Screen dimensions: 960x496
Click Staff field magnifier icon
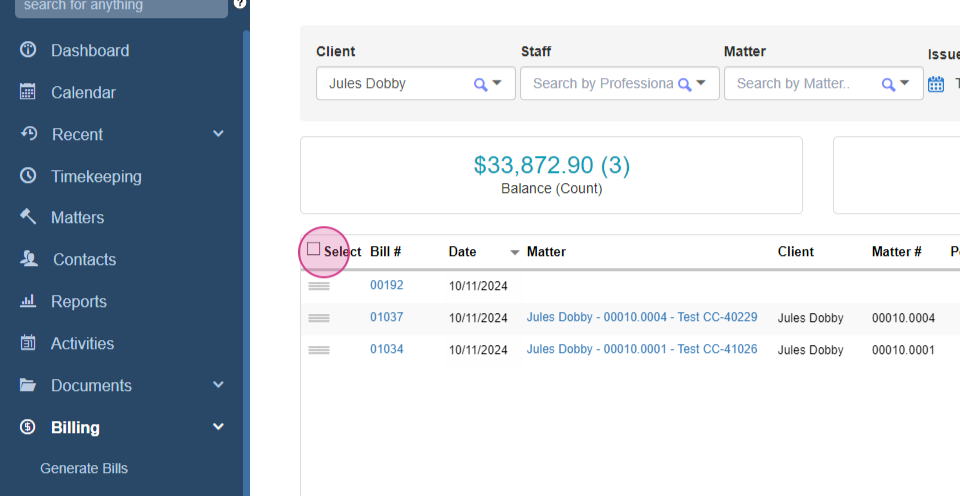pos(684,85)
